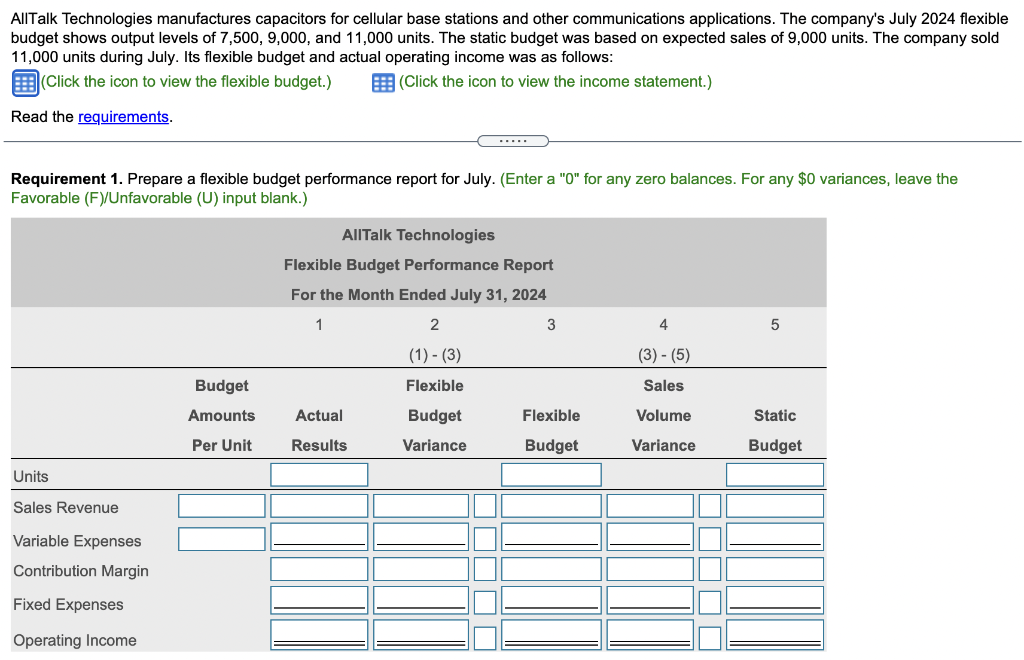Click the Units actual results input field
This screenshot has width=1024, height=660.
[319, 474]
